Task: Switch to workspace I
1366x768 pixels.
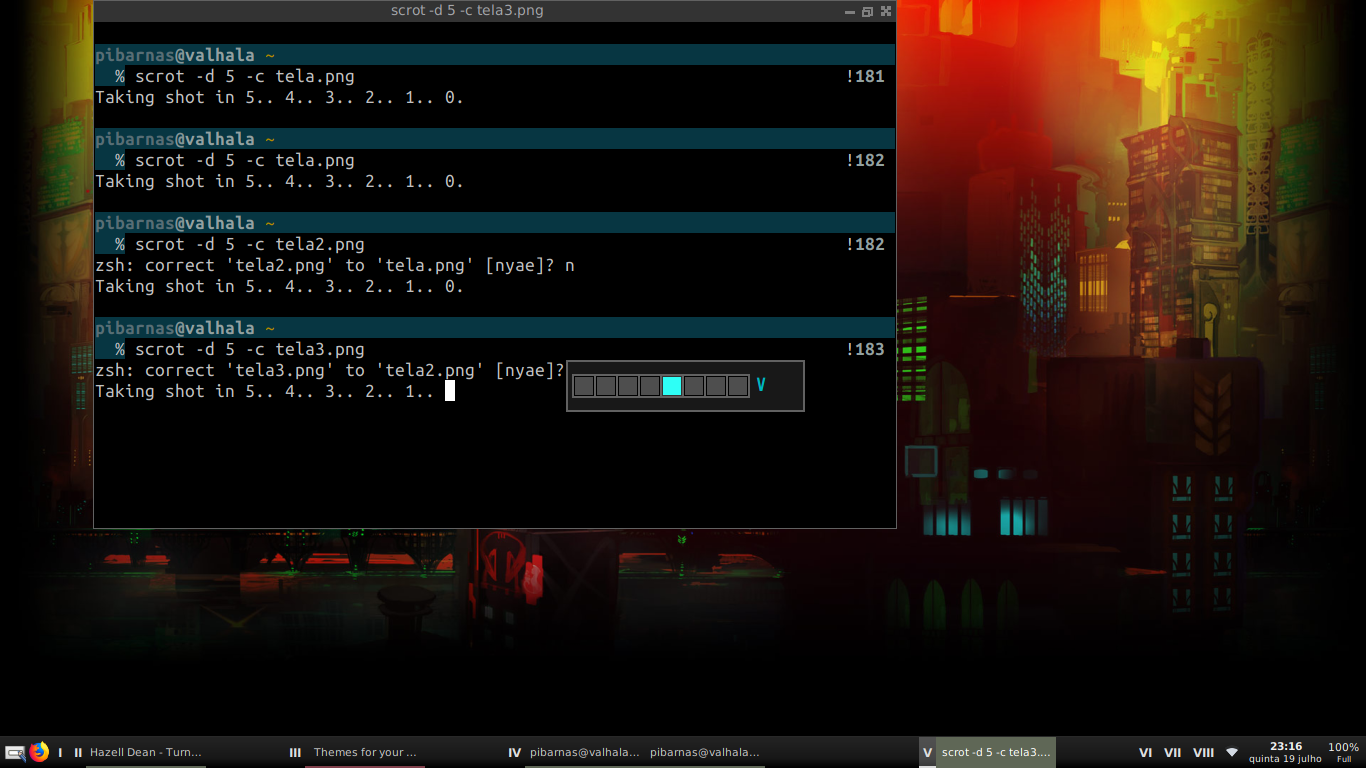Action: pyautogui.click(x=60, y=753)
